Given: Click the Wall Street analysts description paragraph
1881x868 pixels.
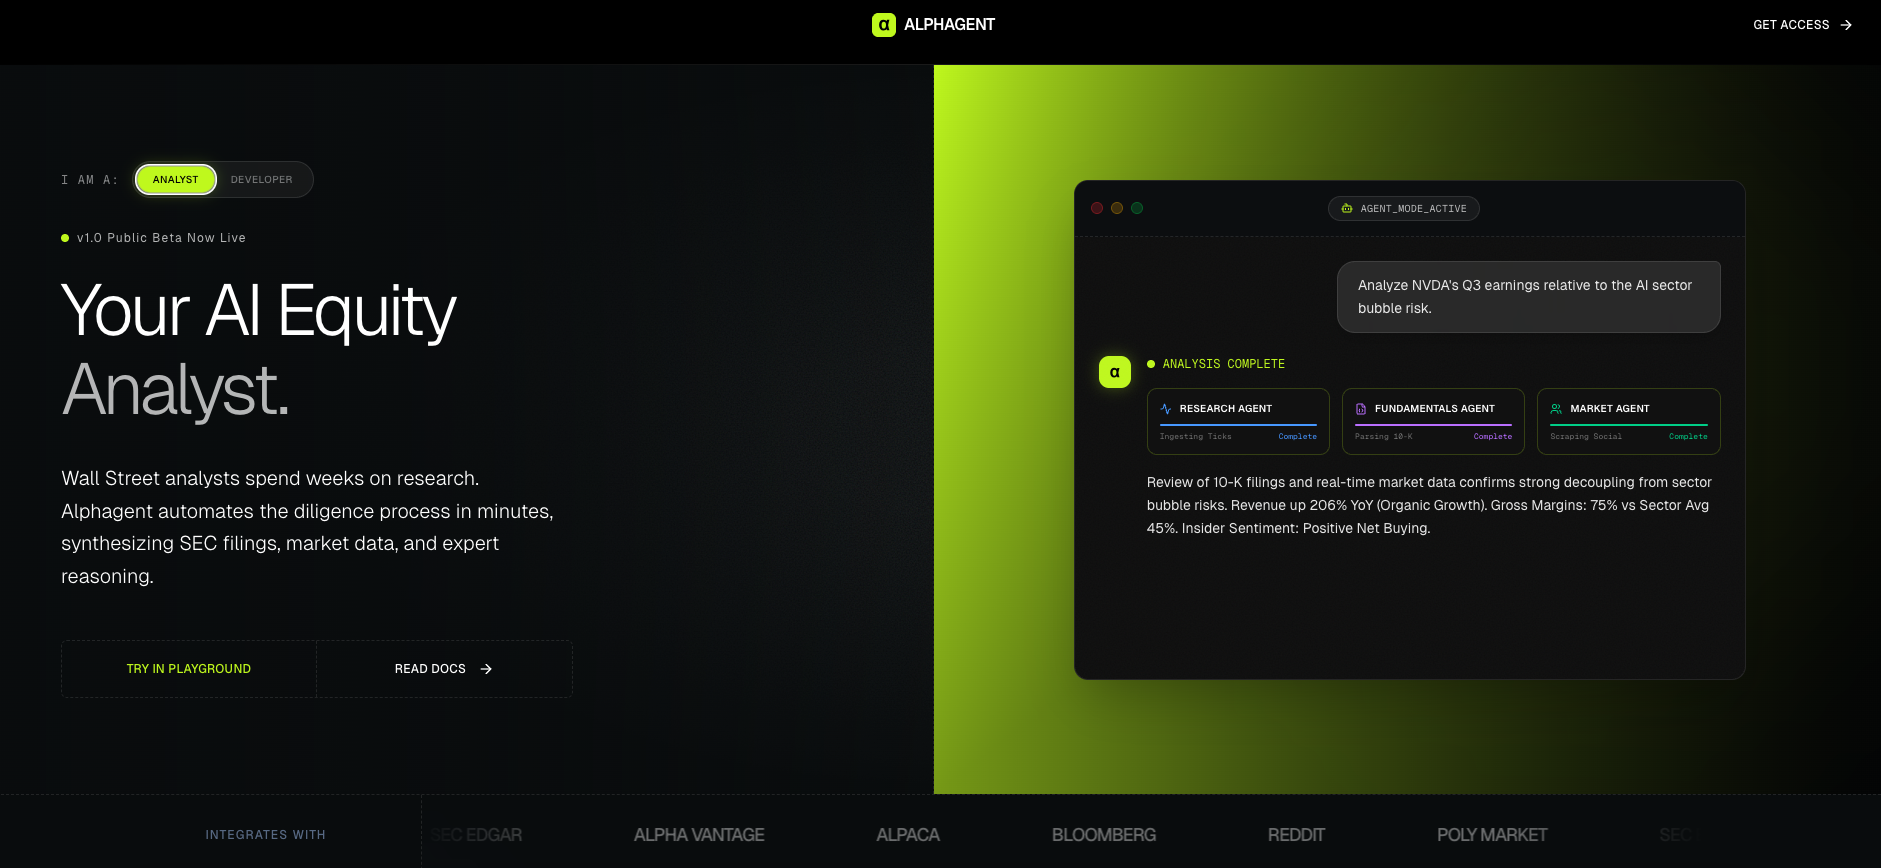Looking at the screenshot, I should pyautogui.click(x=307, y=527).
